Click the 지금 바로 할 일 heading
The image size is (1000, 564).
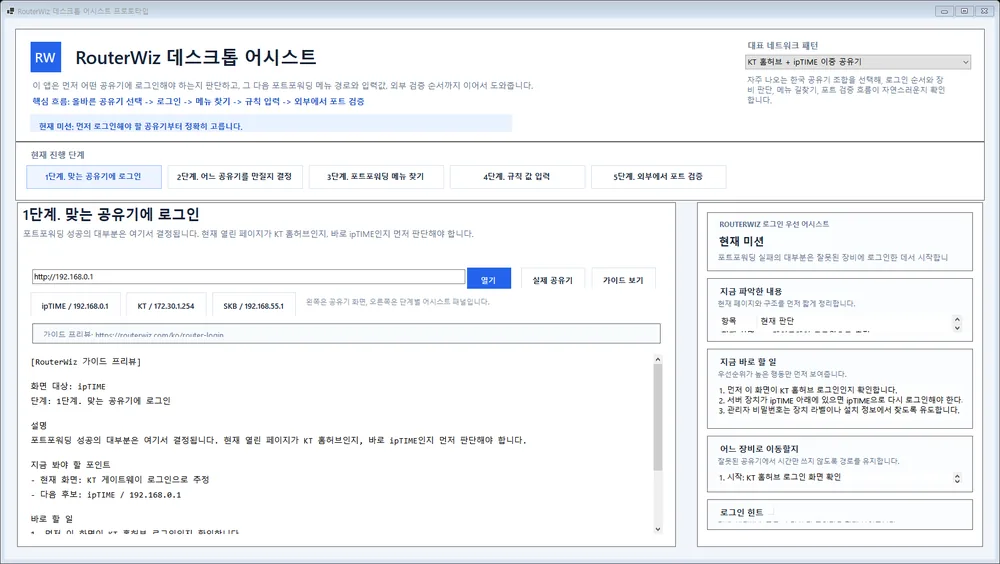coord(747,362)
